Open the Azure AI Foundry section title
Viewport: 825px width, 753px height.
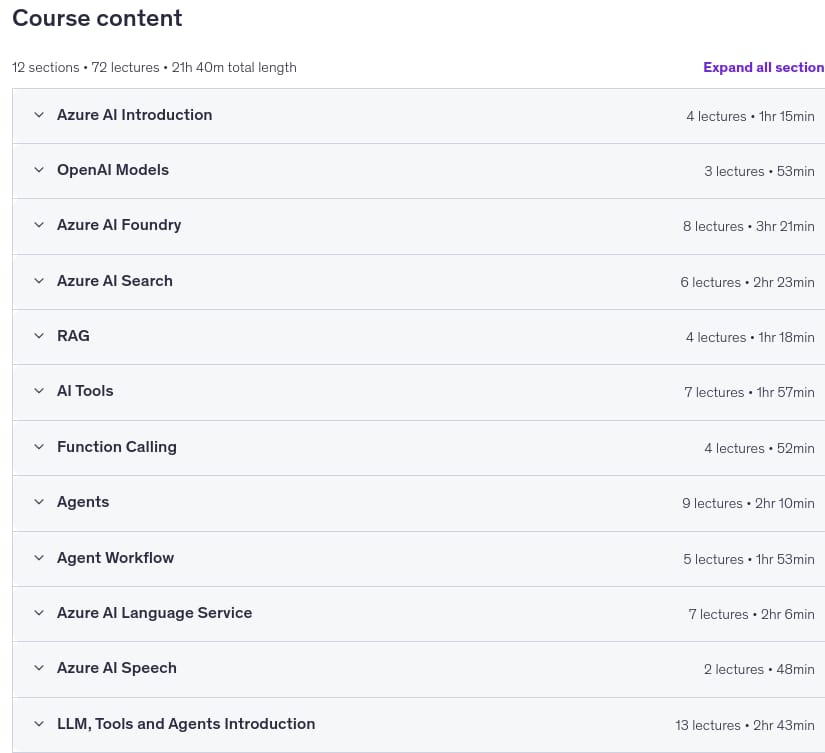(x=119, y=225)
